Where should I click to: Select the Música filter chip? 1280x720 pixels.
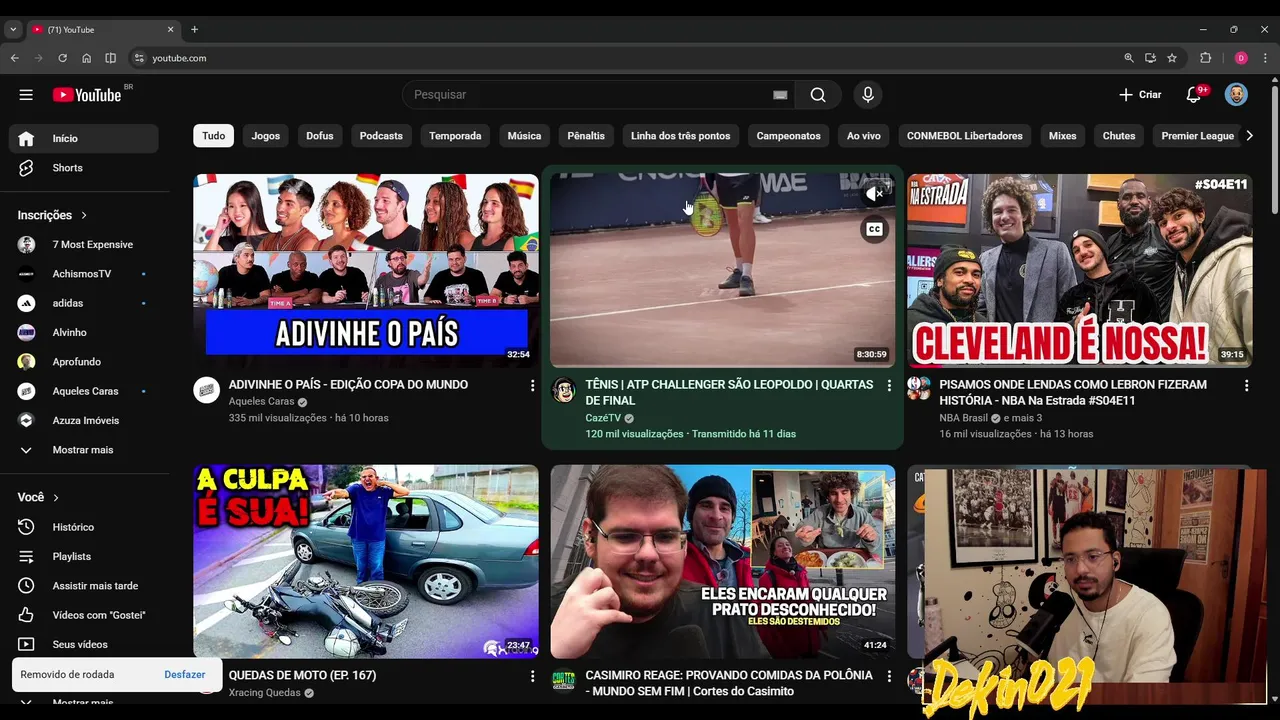click(x=524, y=136)
